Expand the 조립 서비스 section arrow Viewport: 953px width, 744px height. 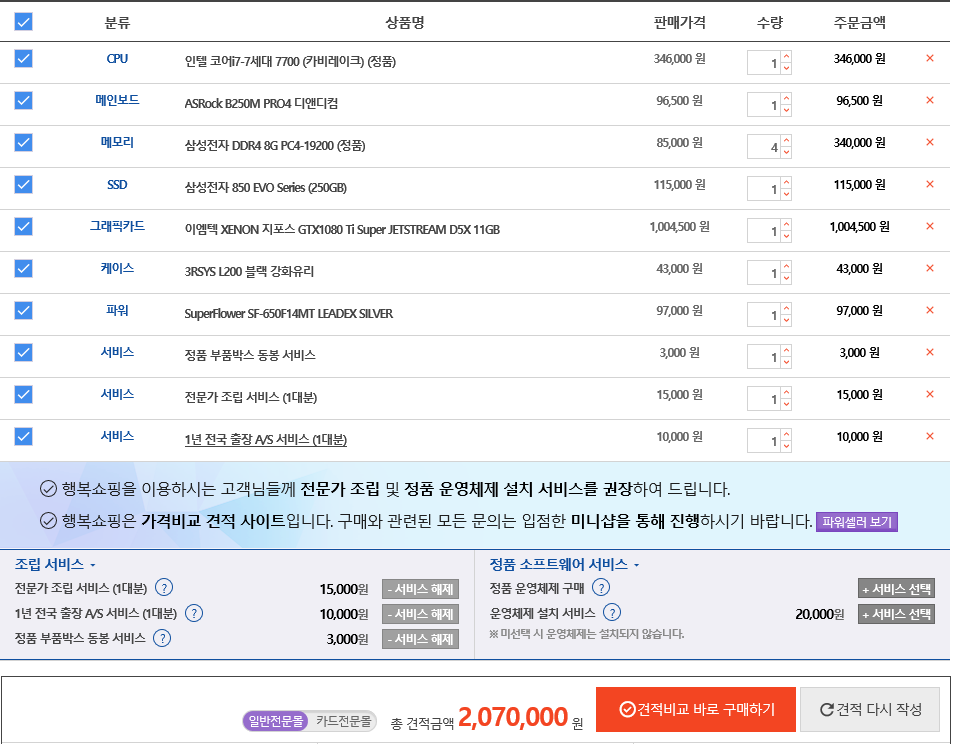click(x=92, y=565)
